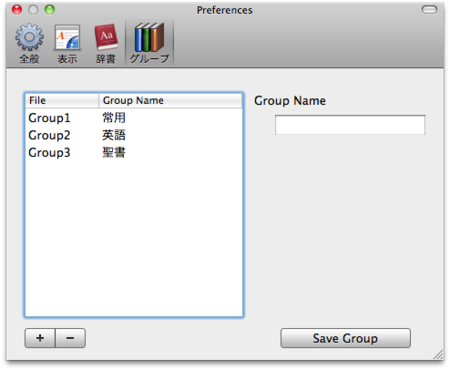Viewport: 450px width, 370px height.
Task: Sort by the File column header
Action: point(62,100)
